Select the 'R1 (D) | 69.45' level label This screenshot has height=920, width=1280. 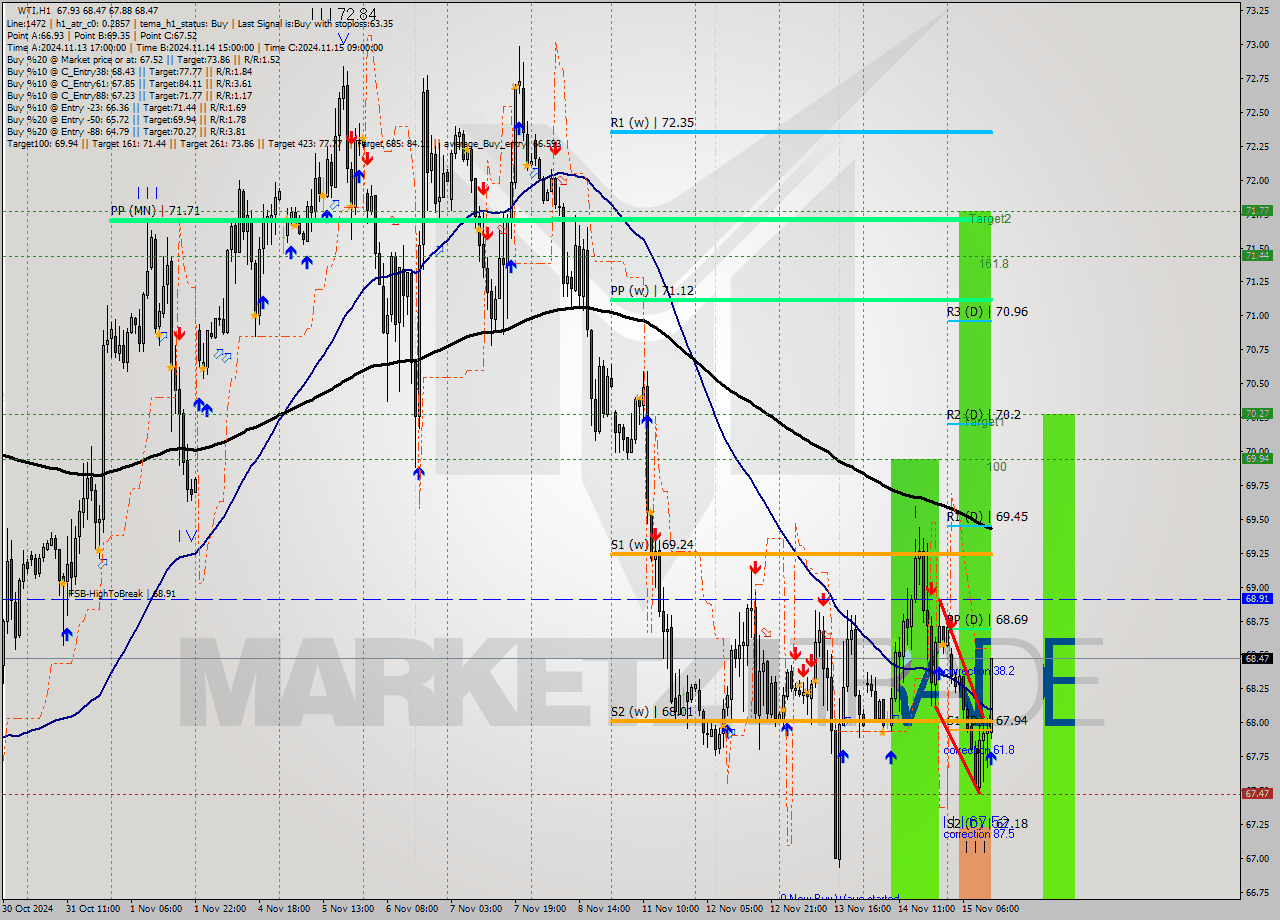pos(987,516)
